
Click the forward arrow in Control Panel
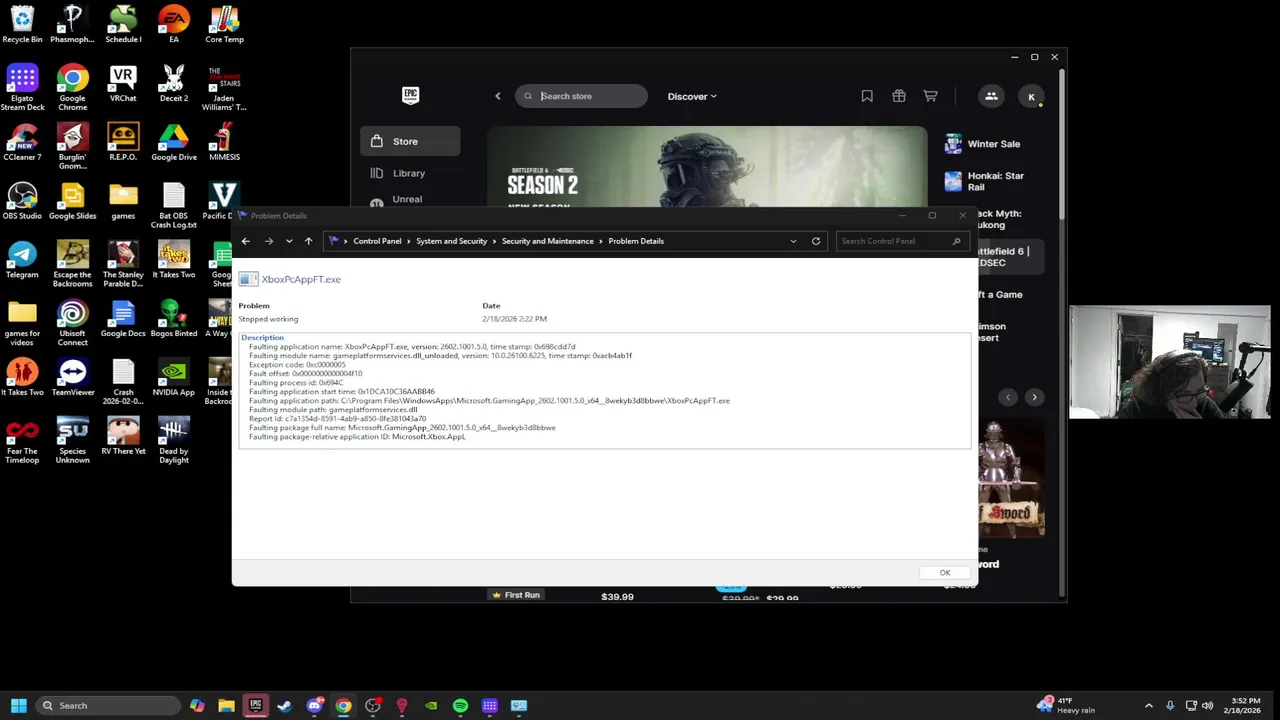268,241
